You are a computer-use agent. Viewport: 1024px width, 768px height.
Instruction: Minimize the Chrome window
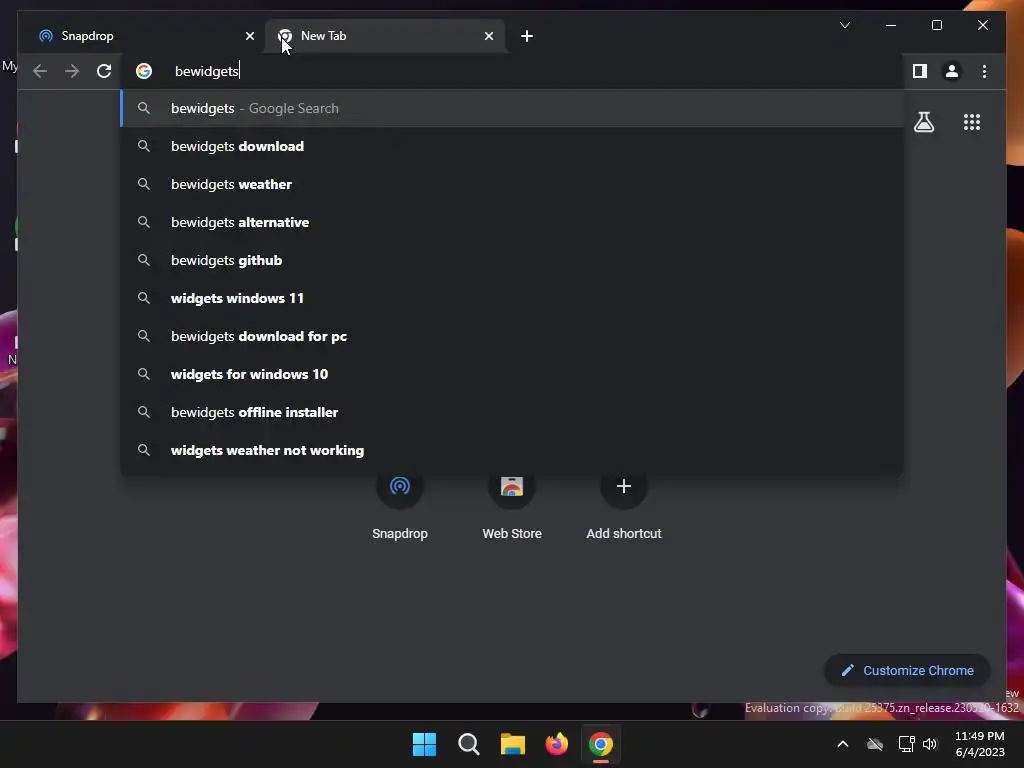point(891,25)
